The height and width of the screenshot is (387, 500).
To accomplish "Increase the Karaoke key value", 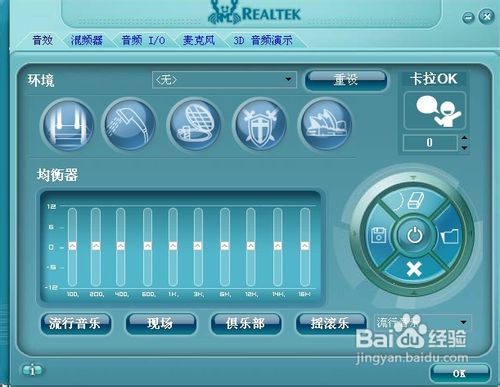I will (x=464, y=138).
